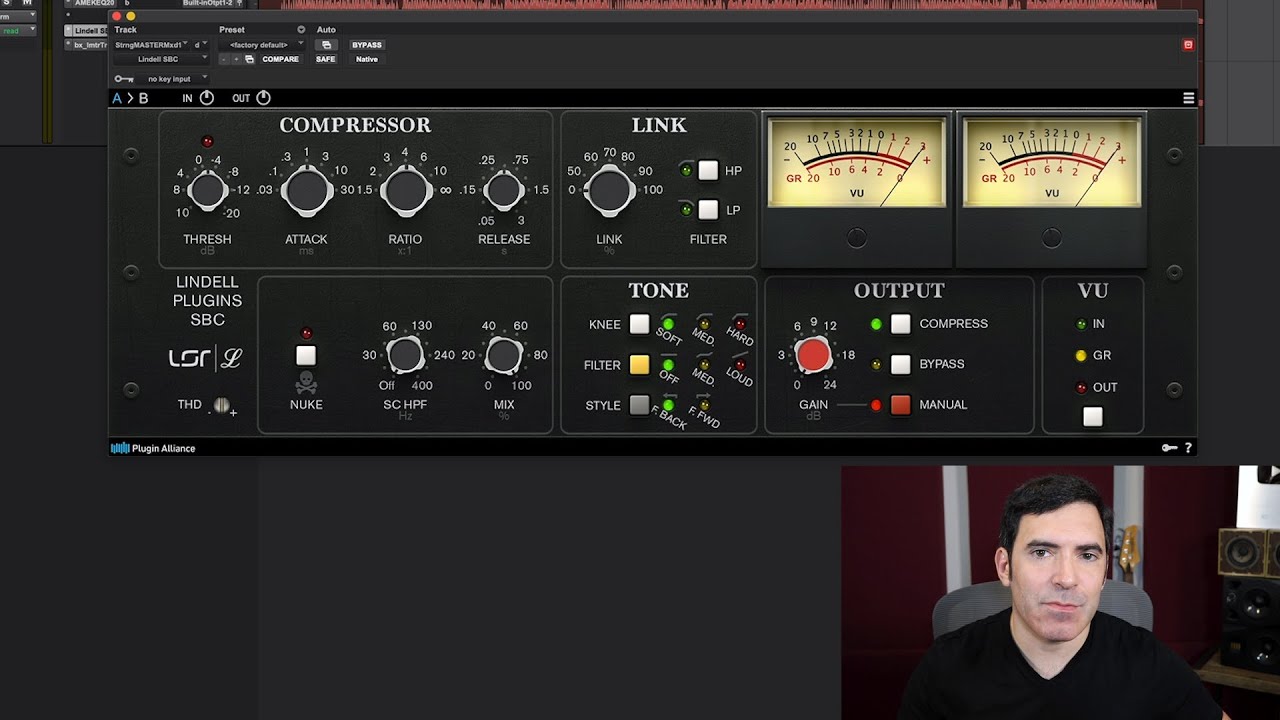The image size is (1280, 720).
Task: Click the next preset plus button
Action: [x=236, y=59]
